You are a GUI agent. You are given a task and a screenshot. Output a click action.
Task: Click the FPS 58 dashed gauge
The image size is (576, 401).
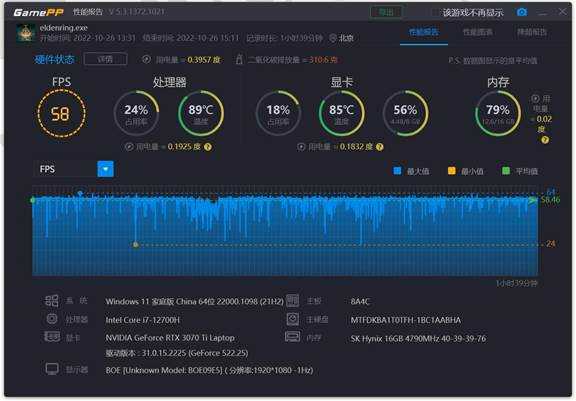point(61,113)
